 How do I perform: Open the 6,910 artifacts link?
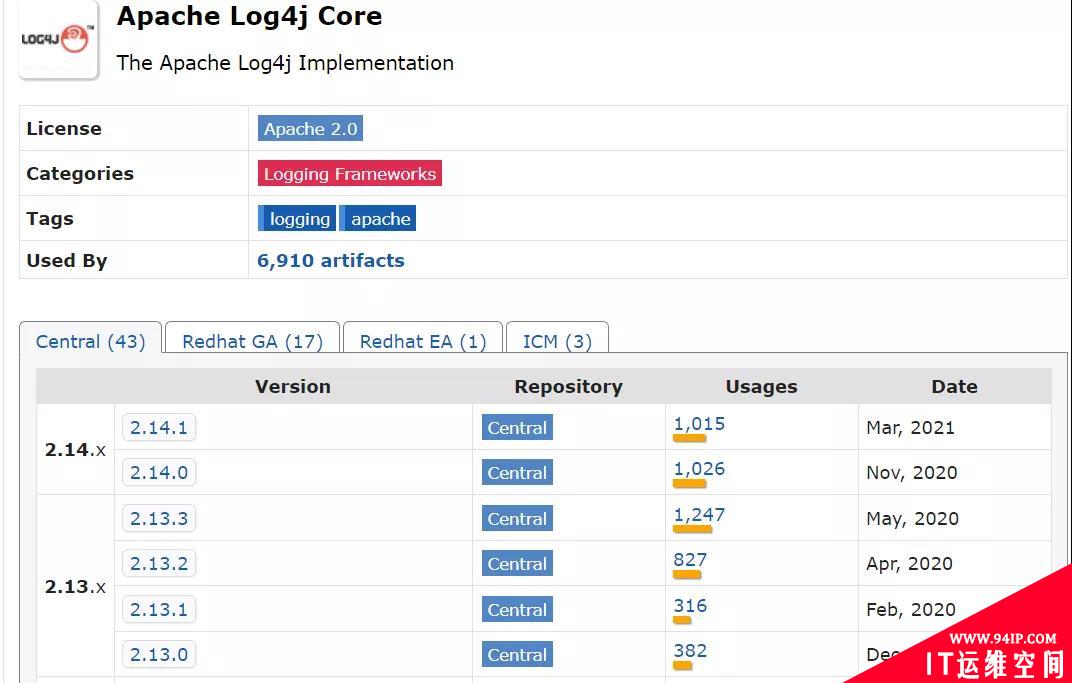point(331,260)
